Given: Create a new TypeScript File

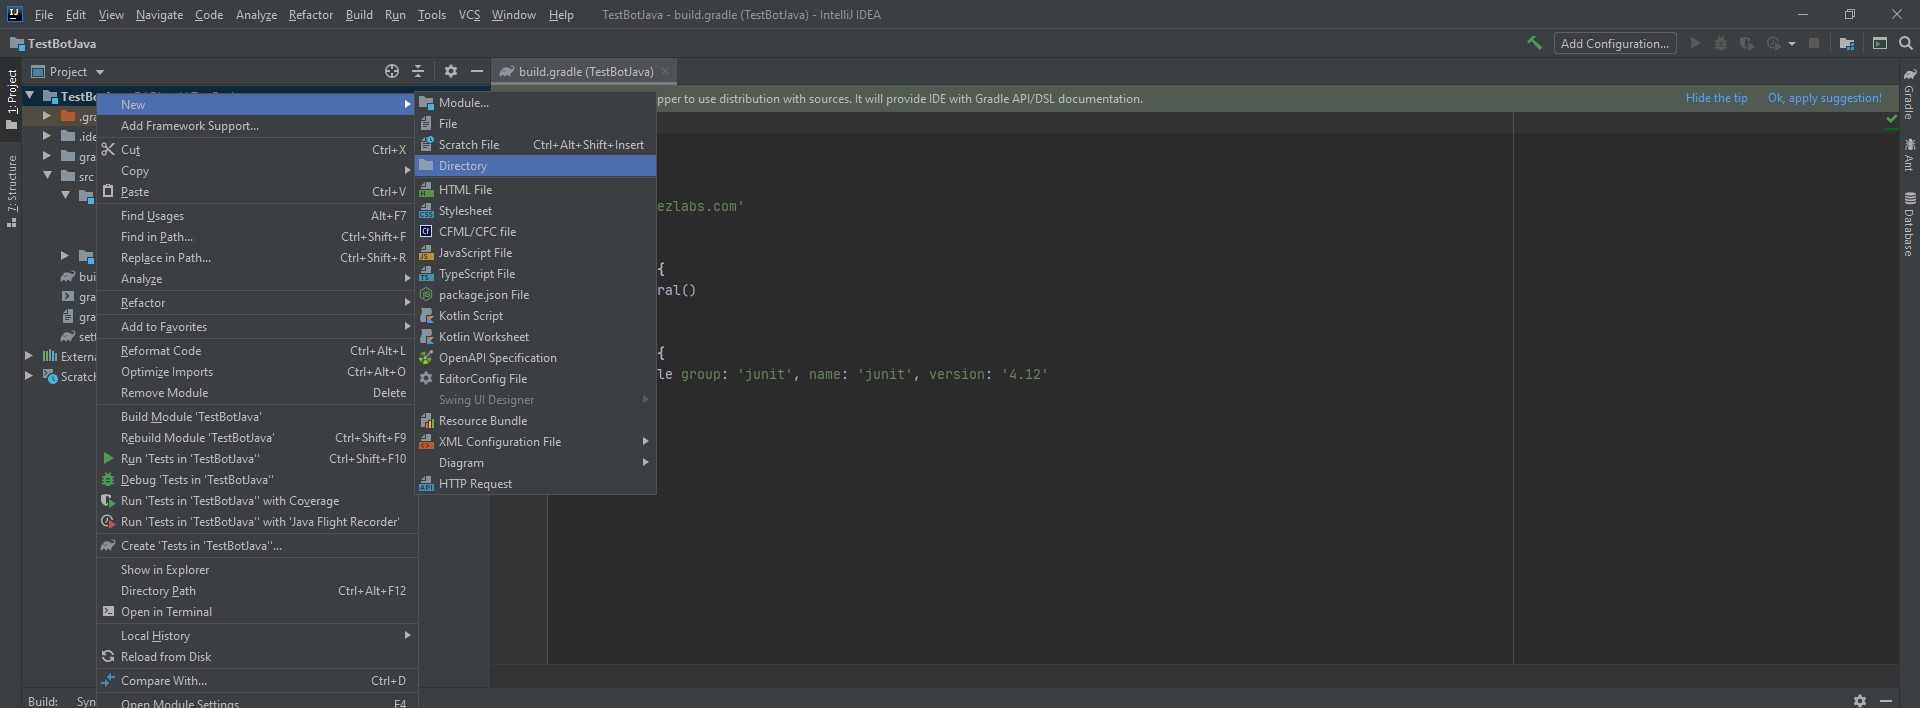Looking at the screenshot, I should [x=536, y=273].
